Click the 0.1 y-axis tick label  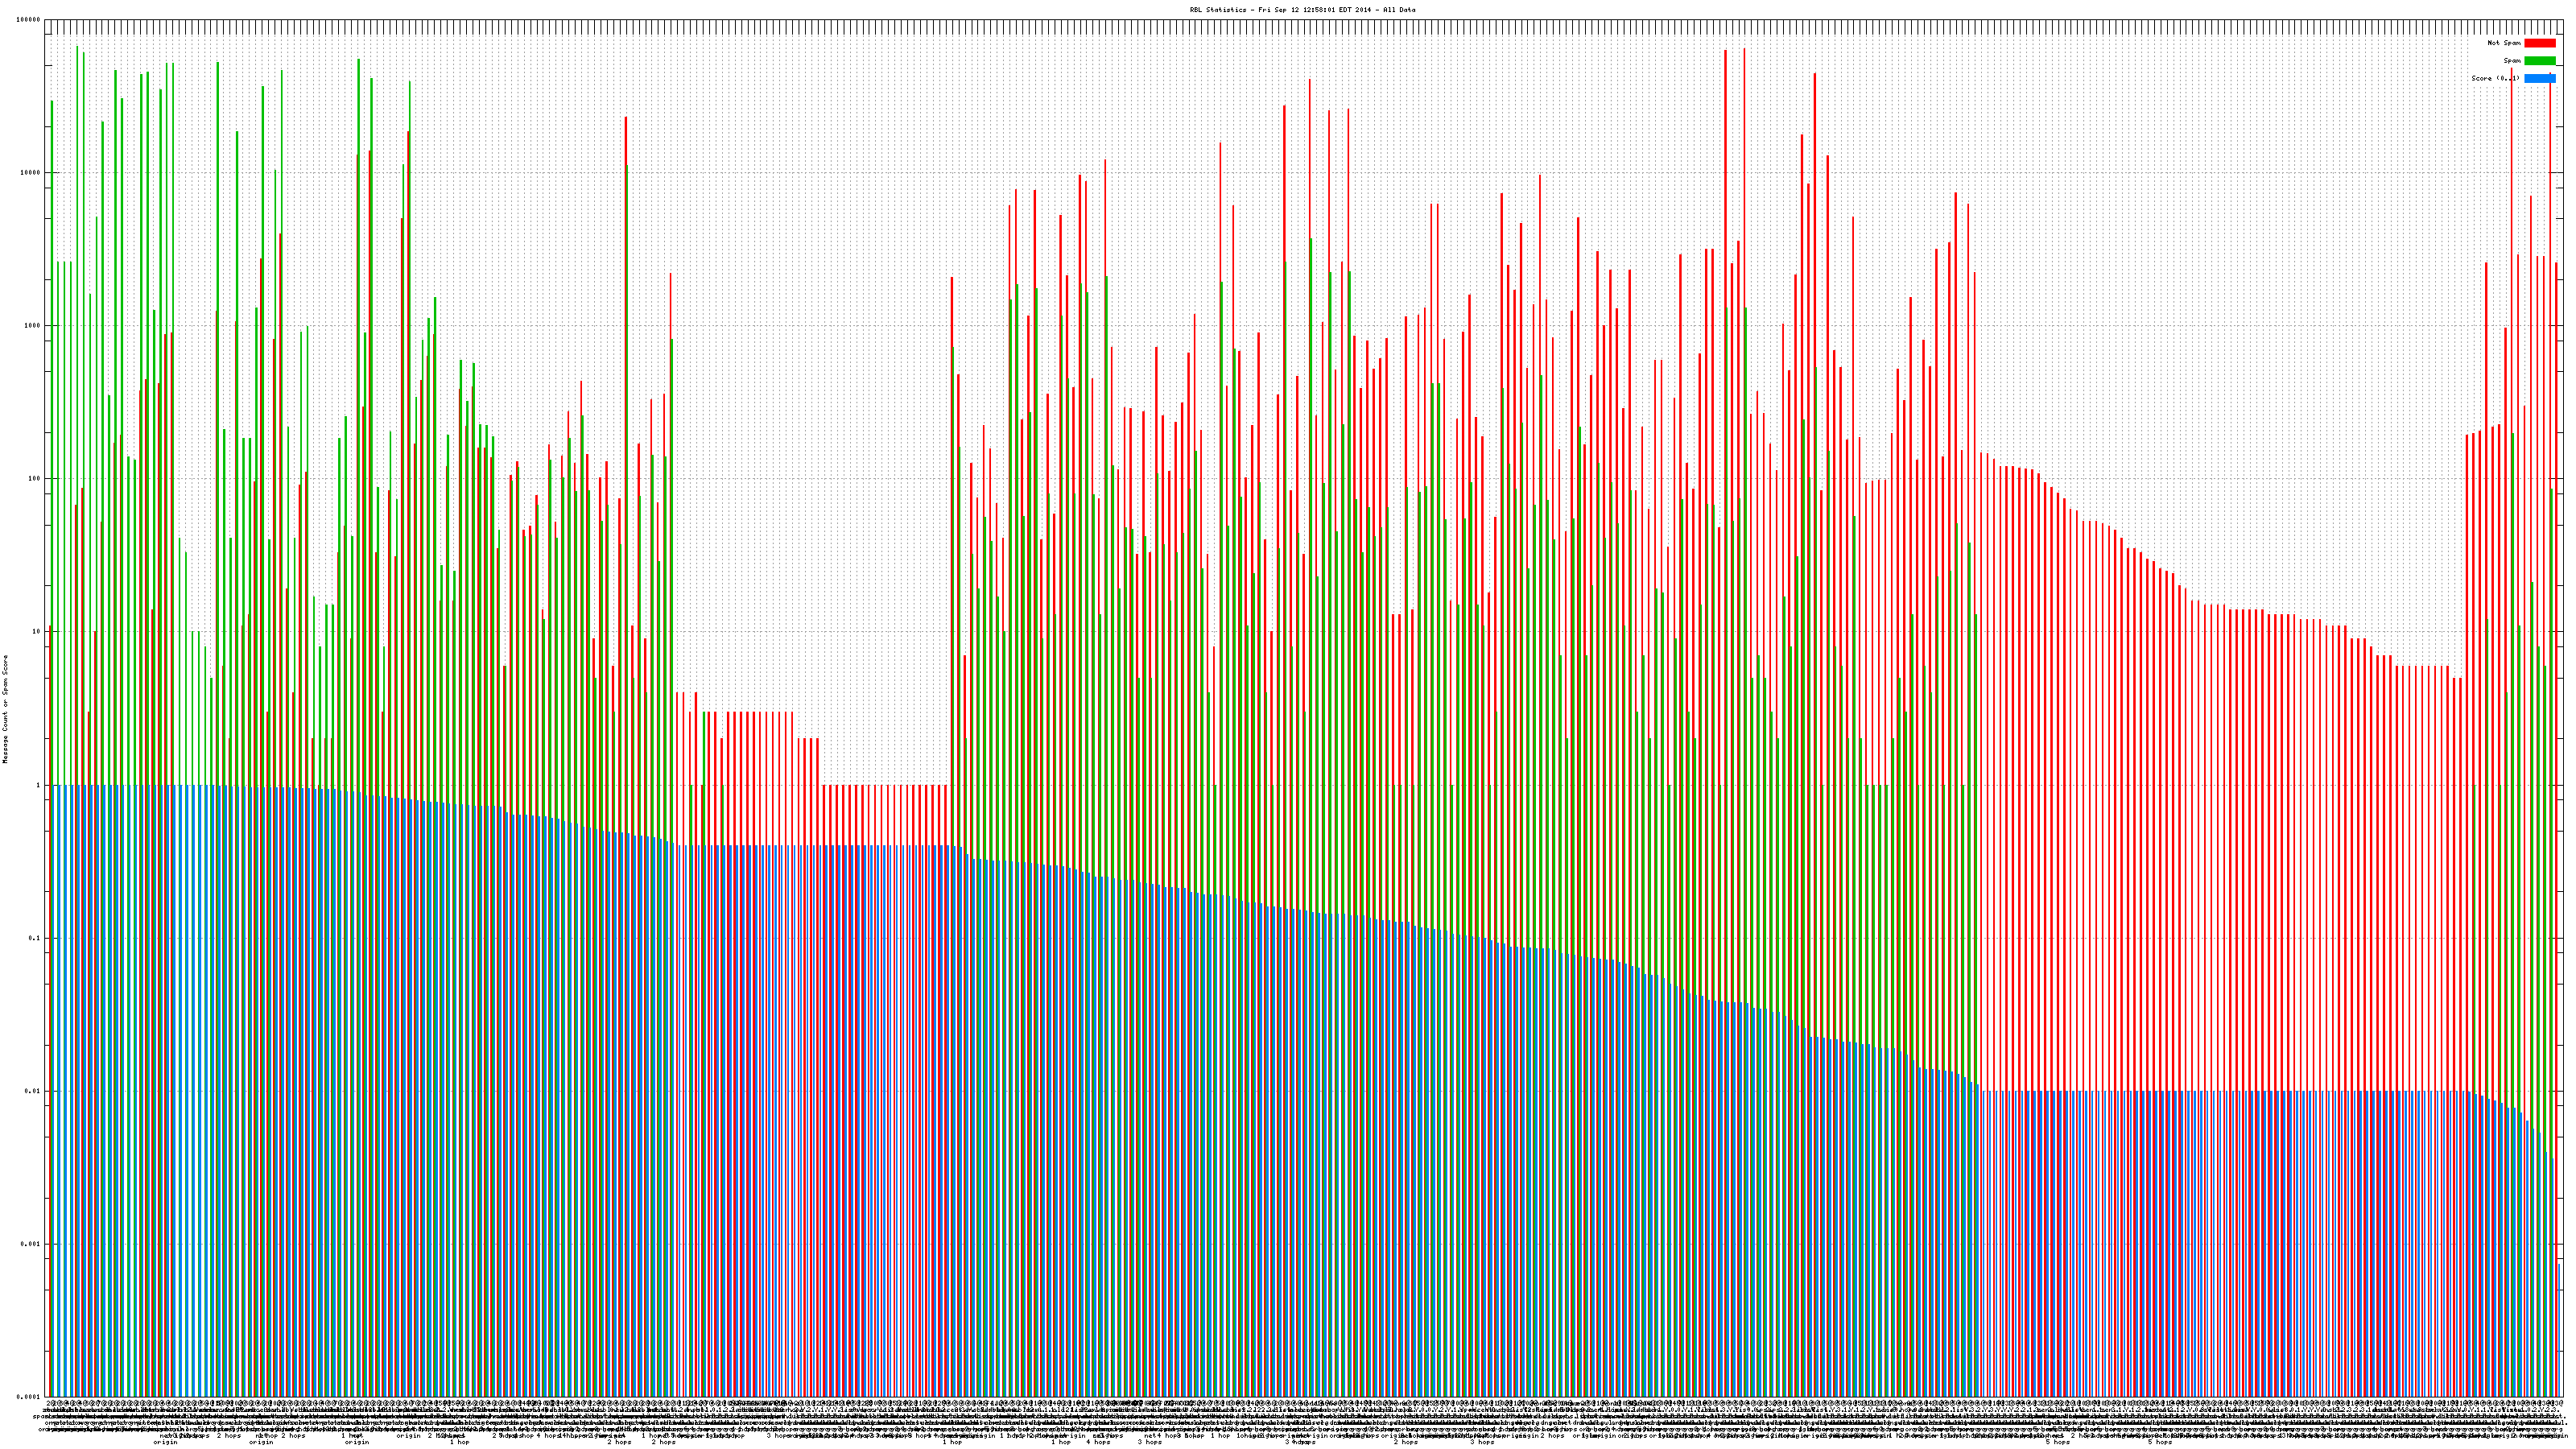35,938
